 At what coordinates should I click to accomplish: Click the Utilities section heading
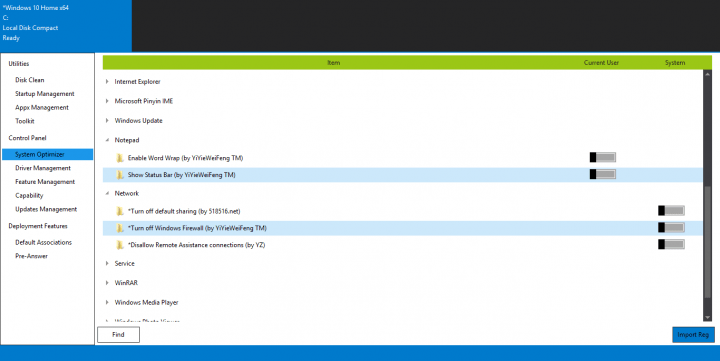tap(19, 64)
